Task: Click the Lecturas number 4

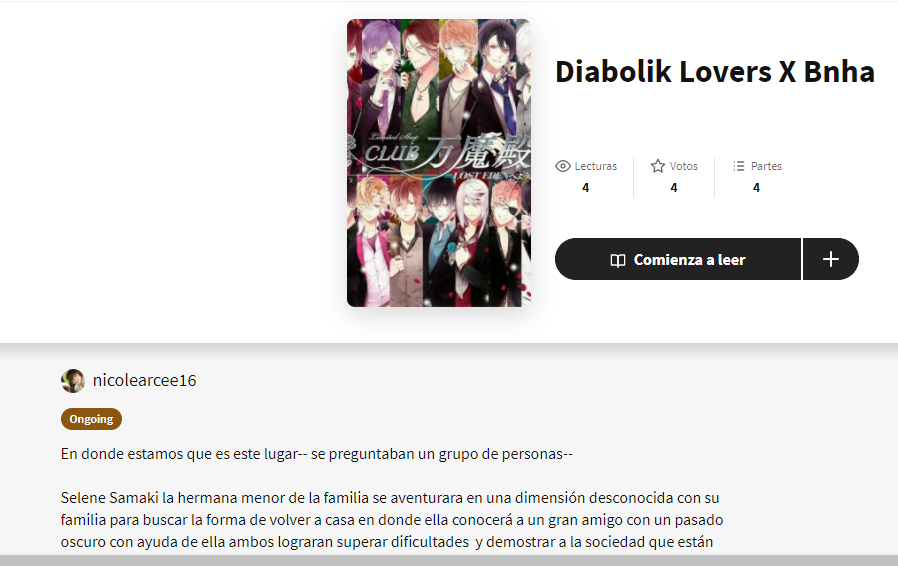Action: point(585,188)
